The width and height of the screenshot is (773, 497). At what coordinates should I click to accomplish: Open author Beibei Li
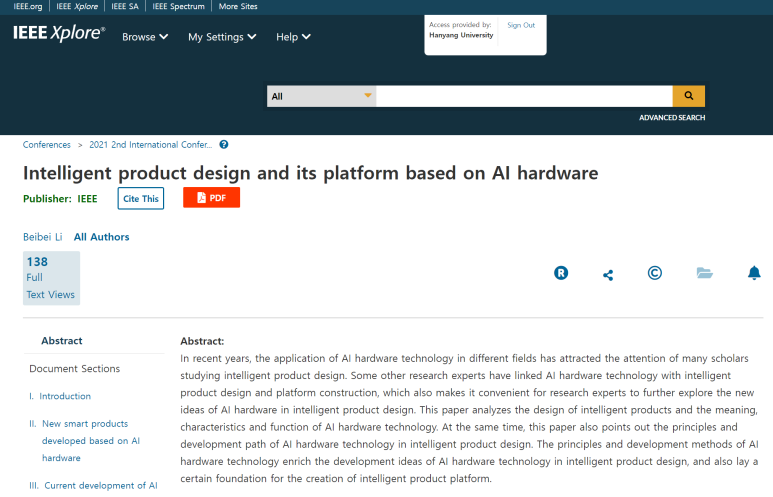[x=42, y=237]
